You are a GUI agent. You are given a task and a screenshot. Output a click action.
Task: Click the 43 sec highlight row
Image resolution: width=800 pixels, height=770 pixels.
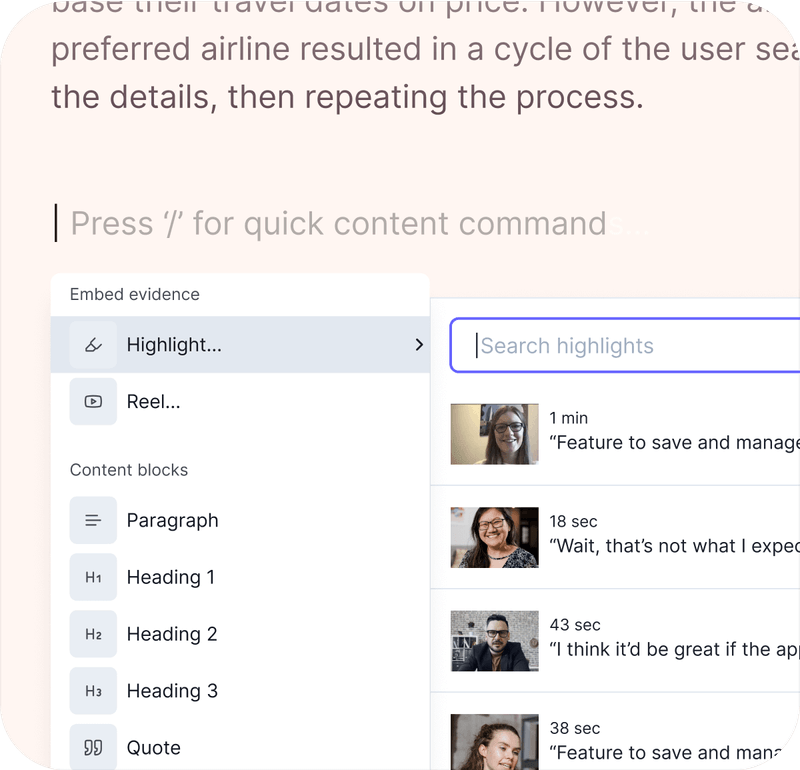point(640,640)
